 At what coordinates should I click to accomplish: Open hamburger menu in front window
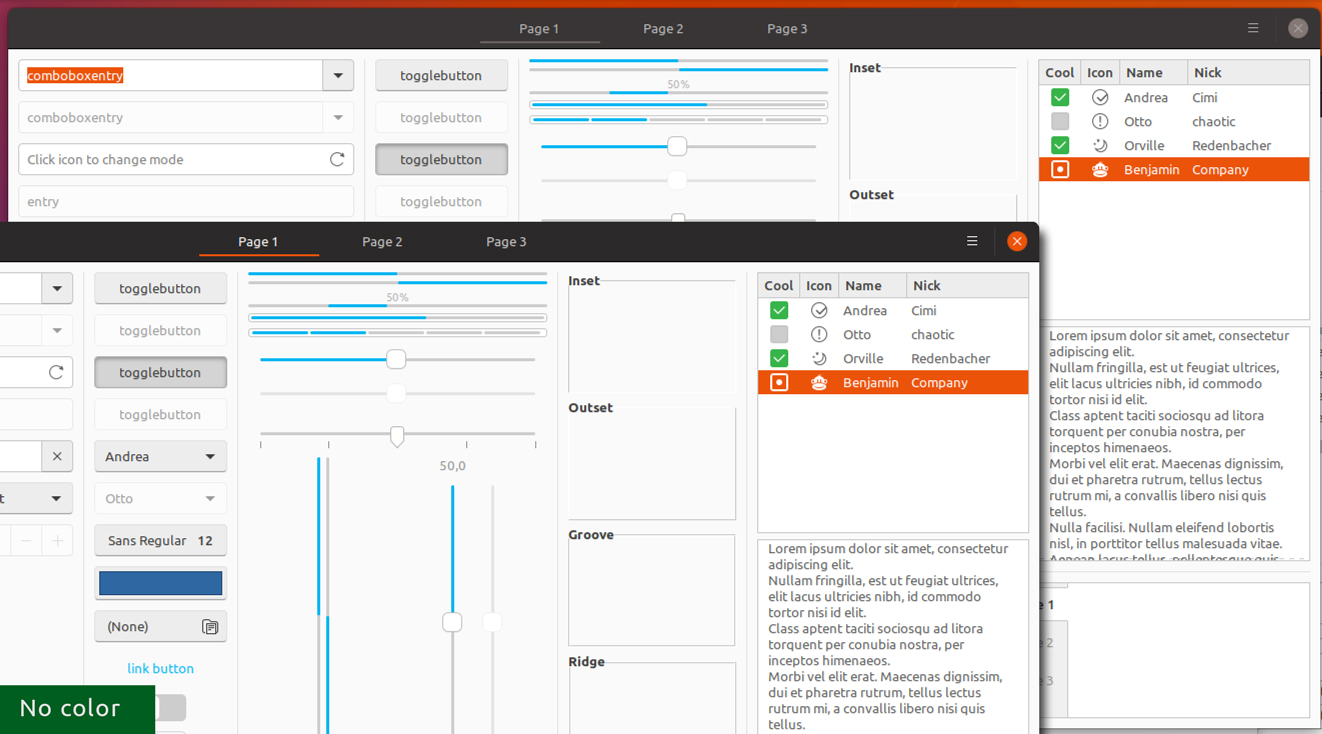pos(972,241)
